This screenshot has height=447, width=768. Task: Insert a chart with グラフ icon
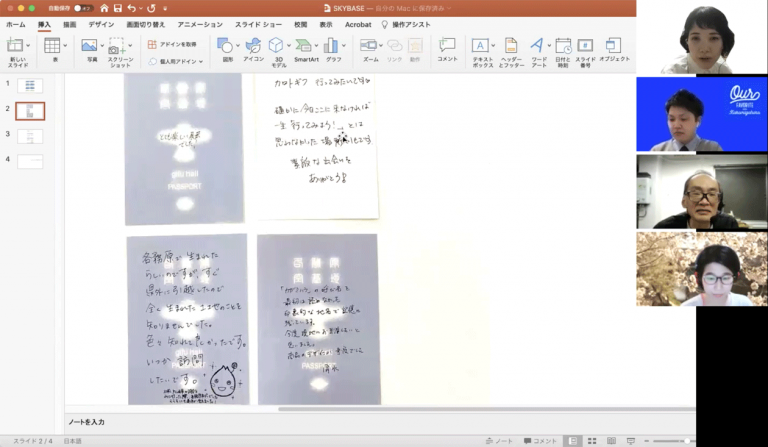click(331, 45)
